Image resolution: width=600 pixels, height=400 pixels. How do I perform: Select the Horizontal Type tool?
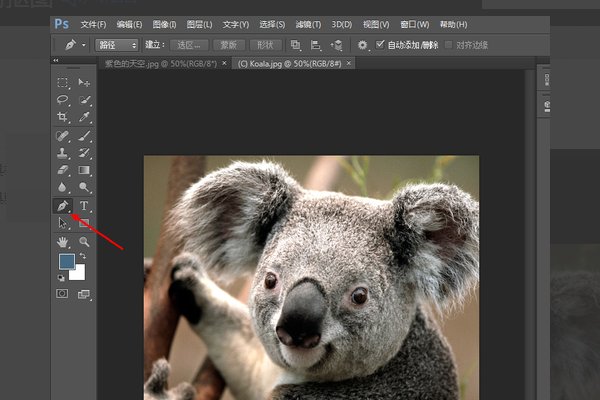[x=84, y=206]
